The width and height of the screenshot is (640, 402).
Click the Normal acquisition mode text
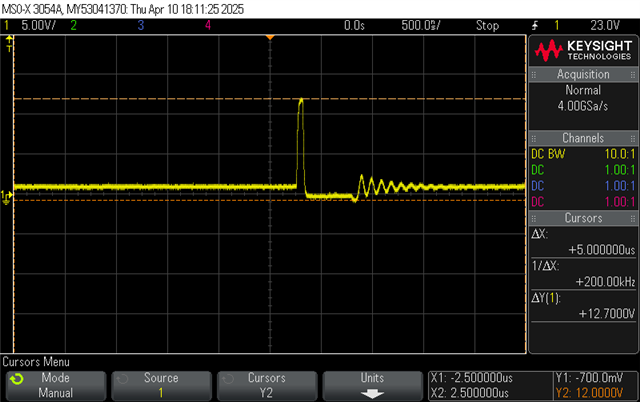(583, 90)
